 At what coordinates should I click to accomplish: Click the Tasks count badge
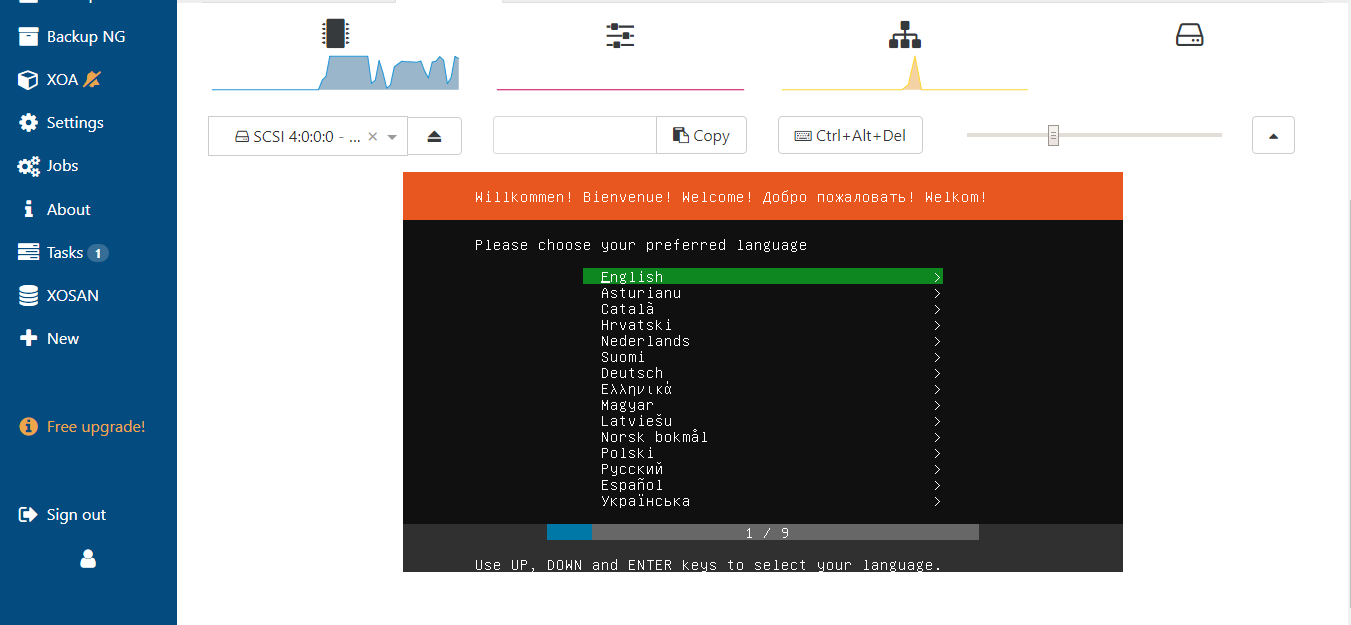pos(98,253)
